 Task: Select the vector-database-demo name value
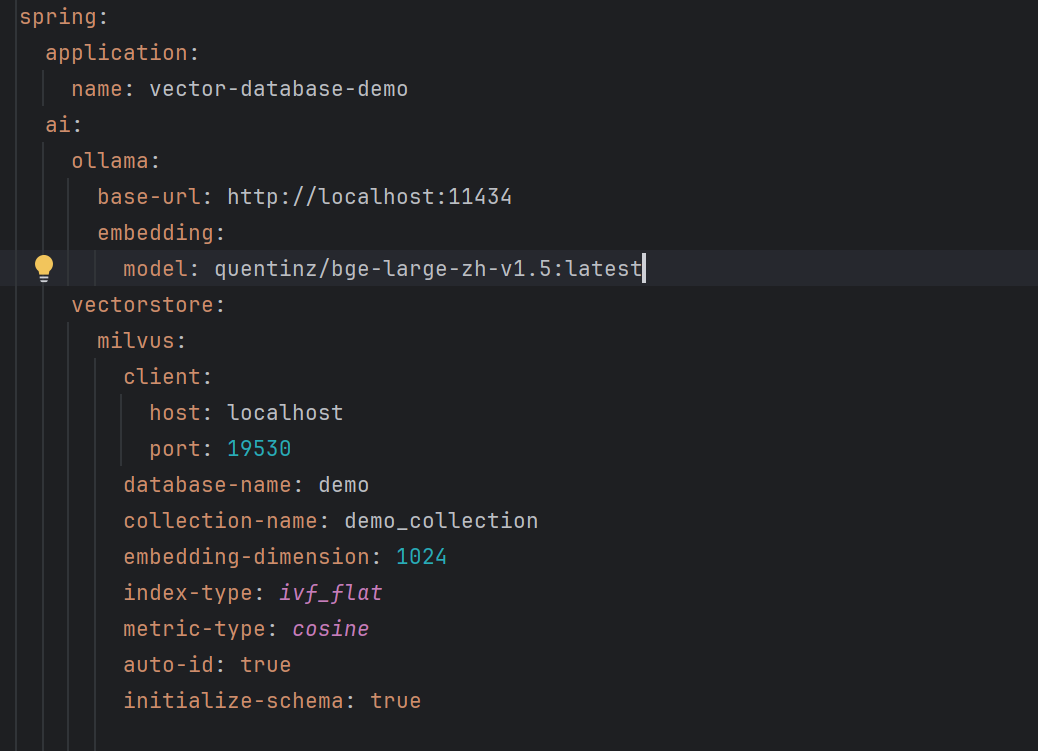click(x=278, y=89)
